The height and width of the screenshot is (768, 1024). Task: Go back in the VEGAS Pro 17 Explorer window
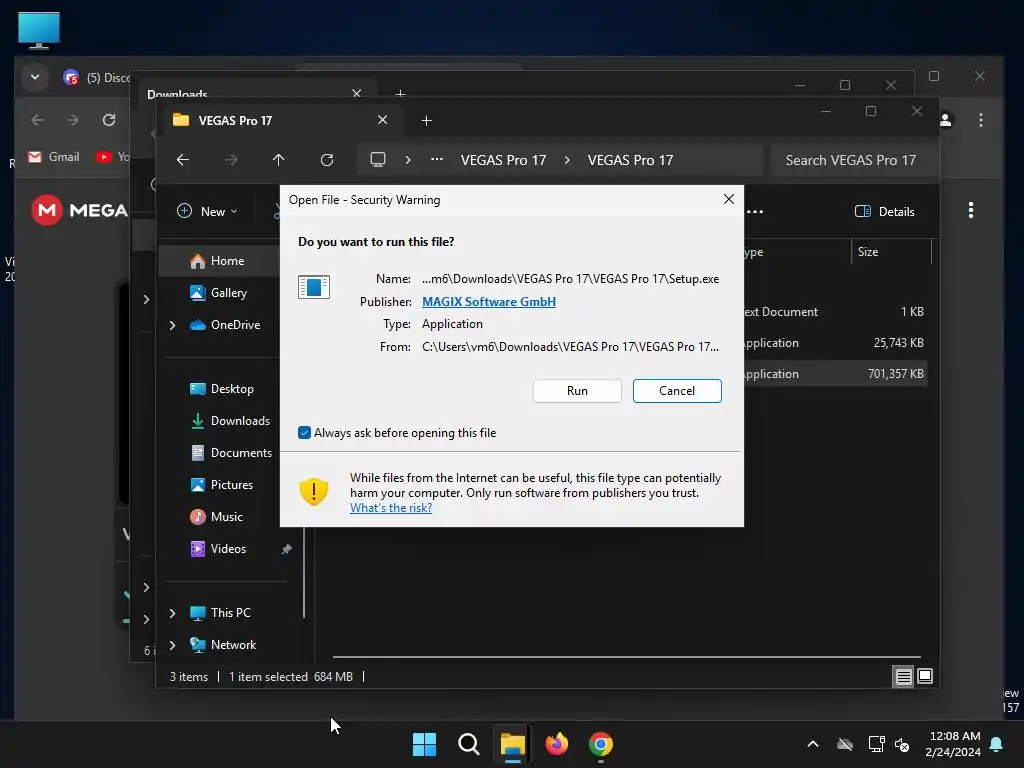183,160
